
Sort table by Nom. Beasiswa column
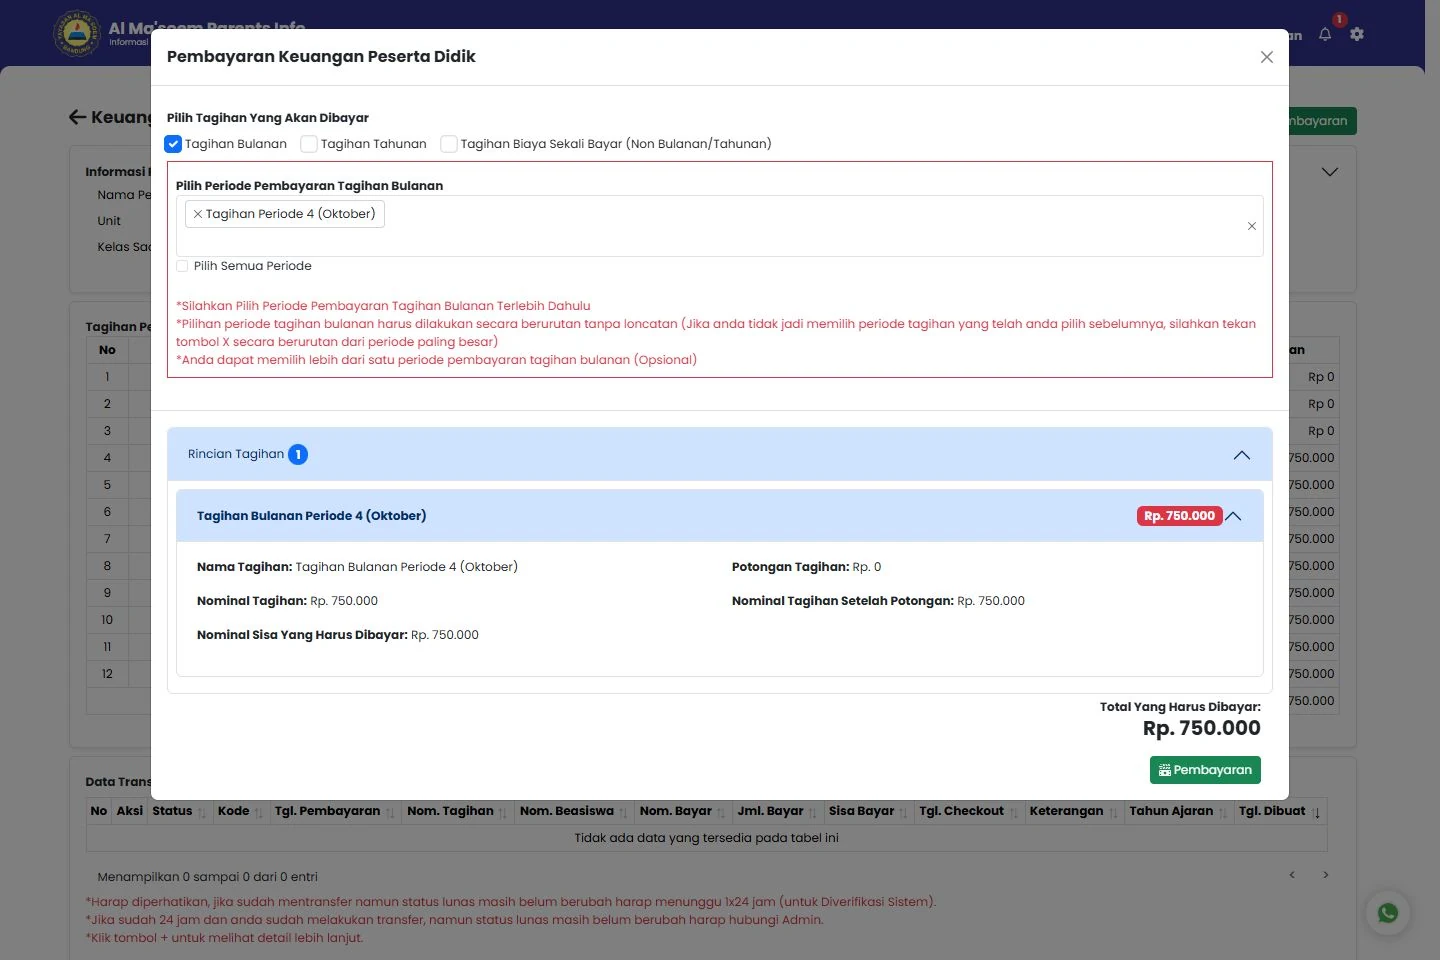coord(574,811)
